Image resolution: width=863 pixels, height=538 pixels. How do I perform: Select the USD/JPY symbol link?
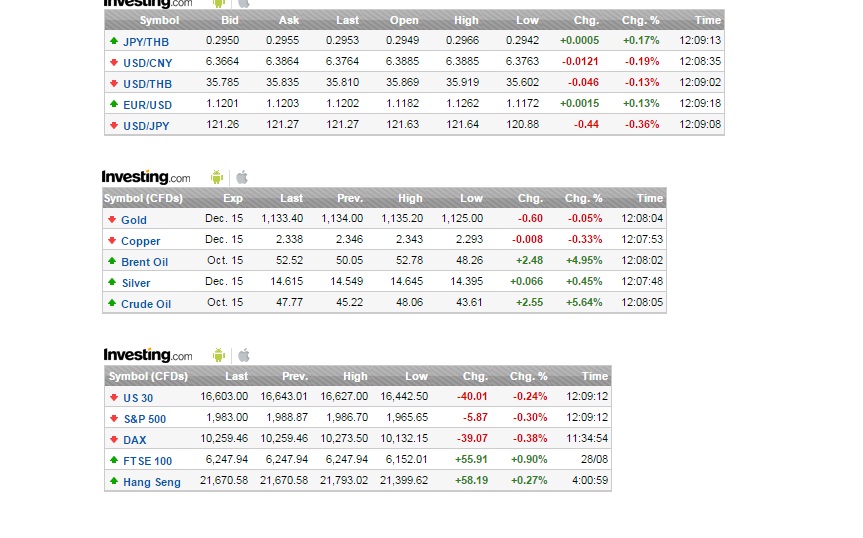pos(147,126)
